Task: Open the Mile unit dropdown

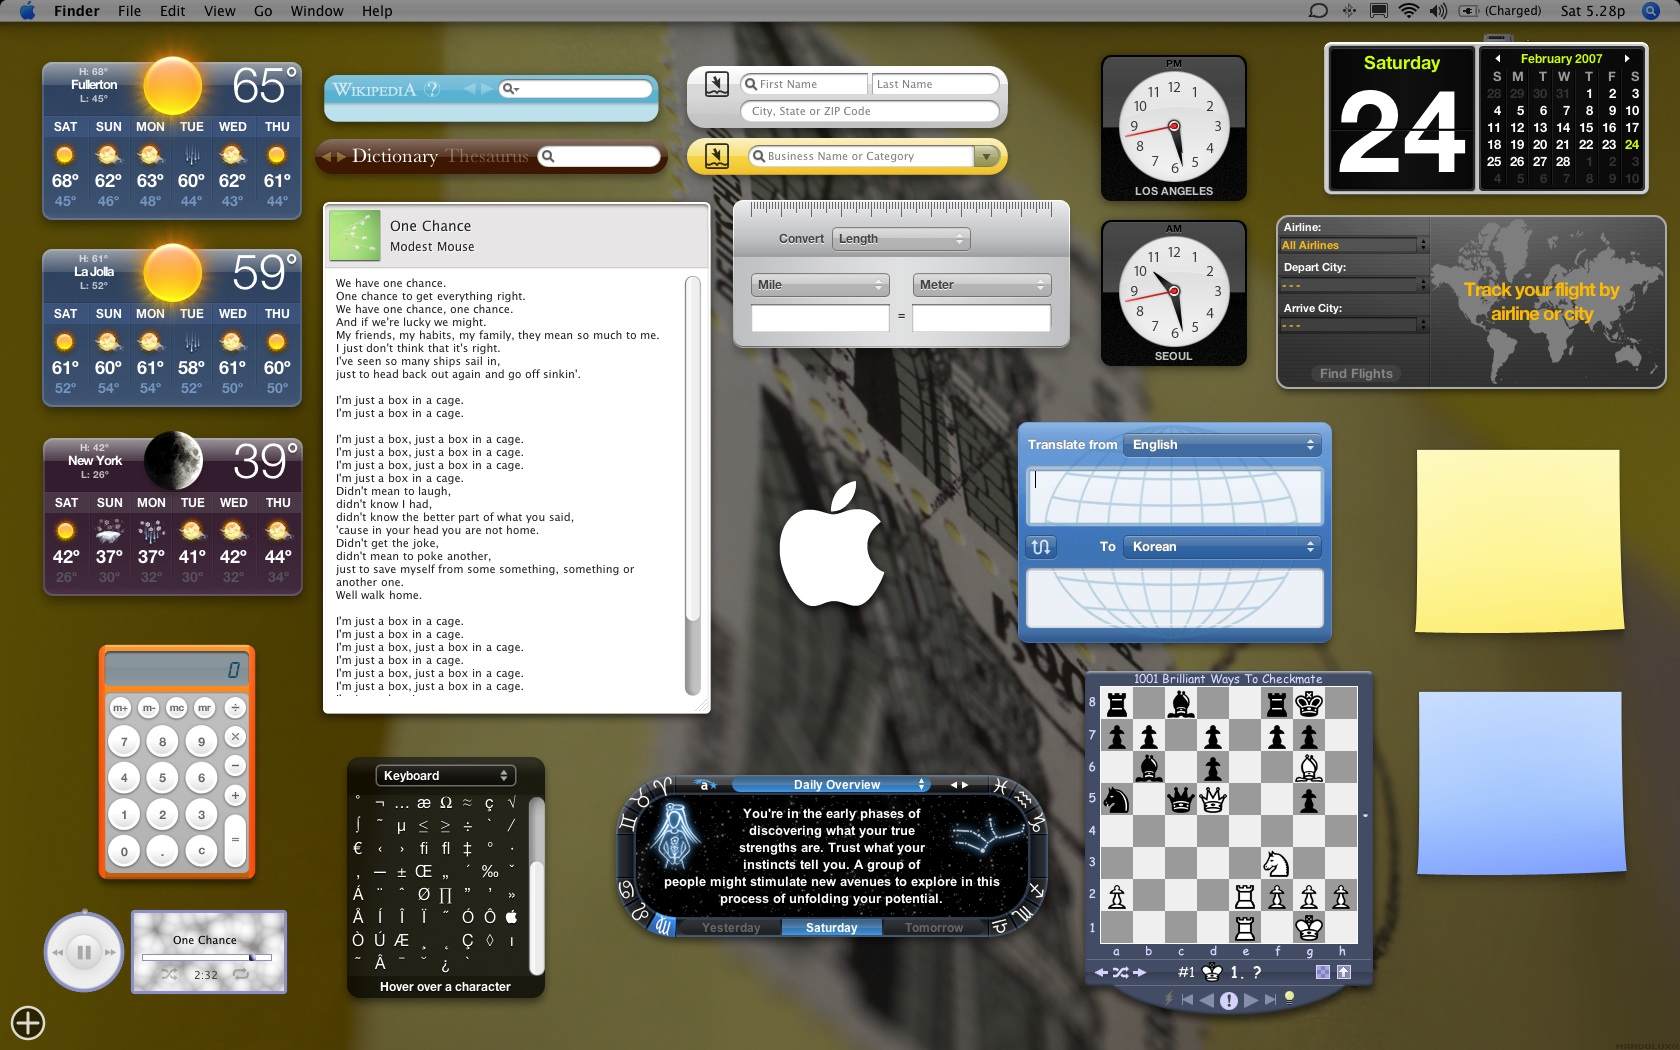Action: pos(820,285)
